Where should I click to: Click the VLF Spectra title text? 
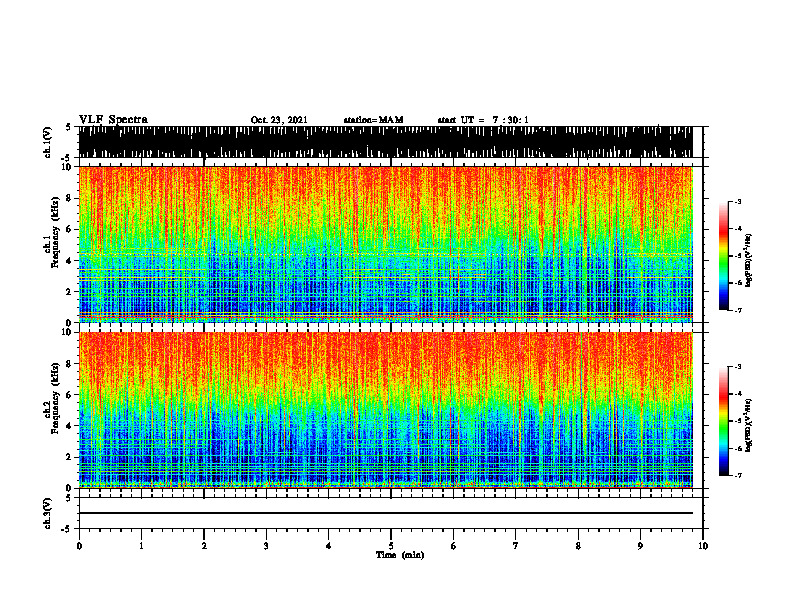coord(113,120)
